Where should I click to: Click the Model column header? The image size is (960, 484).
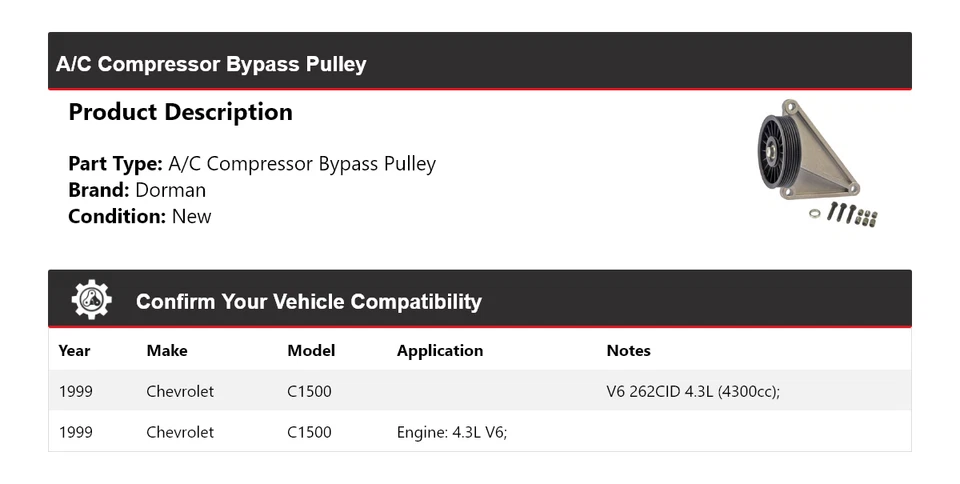311,350
